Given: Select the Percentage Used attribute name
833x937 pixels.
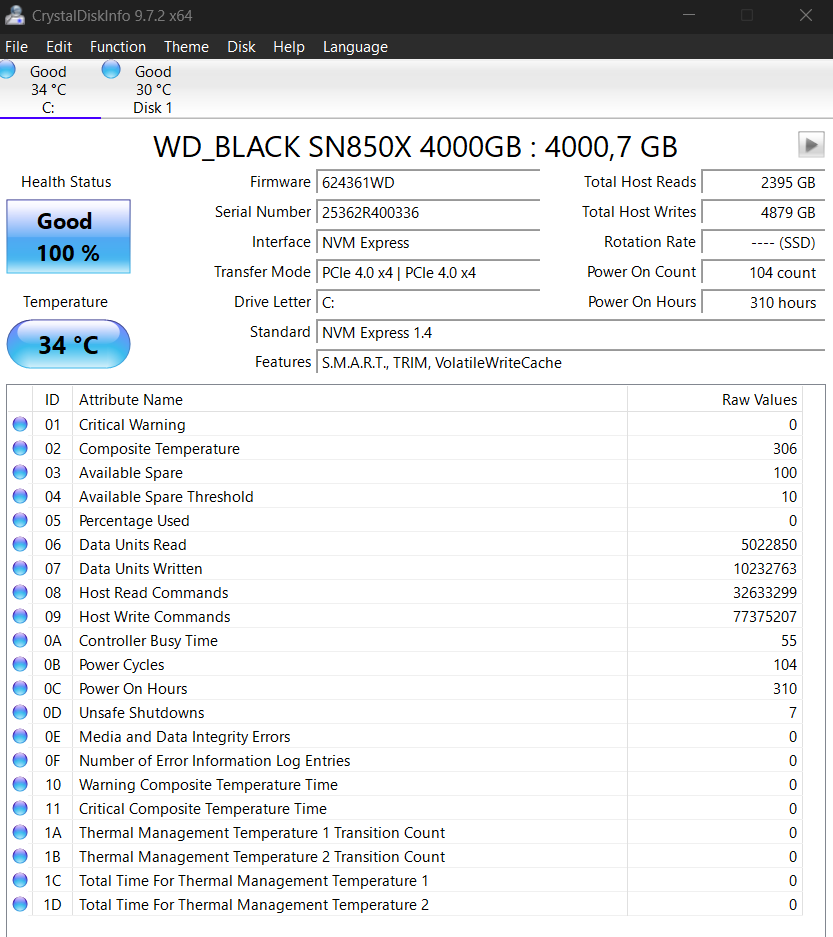Looking at the screenshot, I should pos(134,520).
